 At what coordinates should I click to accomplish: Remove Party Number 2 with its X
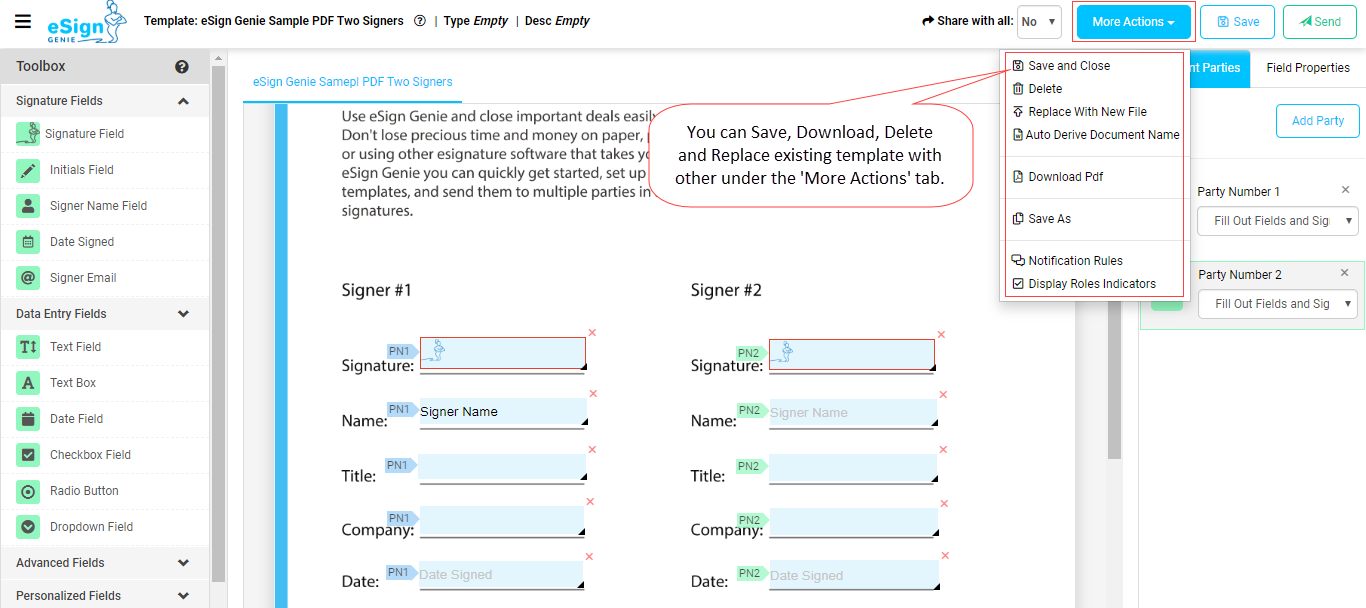tap(1345, 273)
